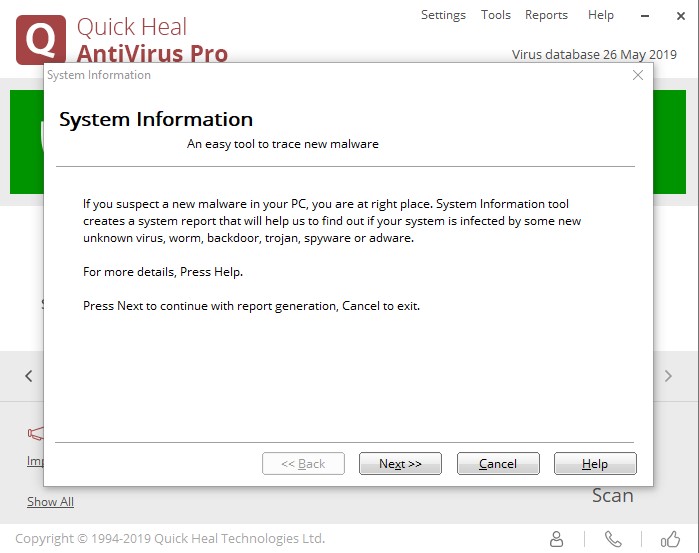Screen dimensions: 699x553
Task: Click Next >> to generate the report
Action: pyautogui.click(x=400, y=463)
